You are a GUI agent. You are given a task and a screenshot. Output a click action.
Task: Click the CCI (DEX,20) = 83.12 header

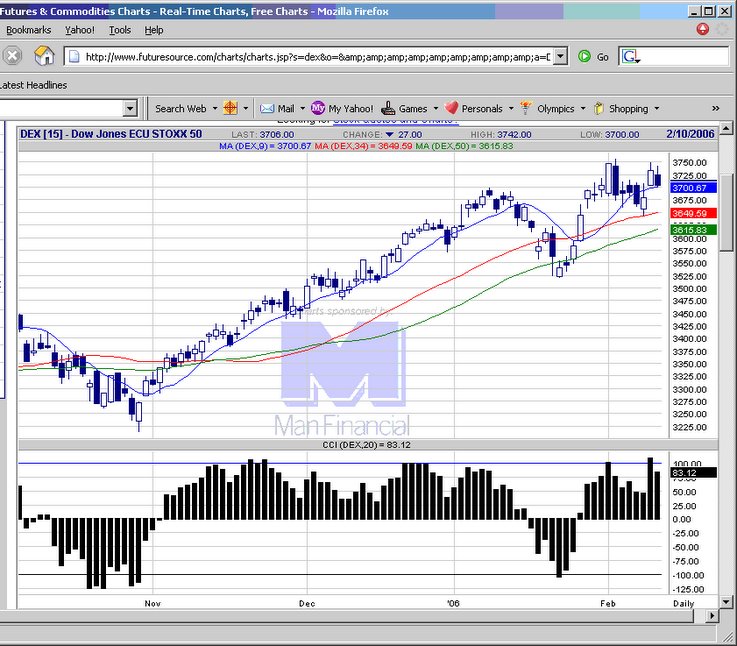pos(366,445)
